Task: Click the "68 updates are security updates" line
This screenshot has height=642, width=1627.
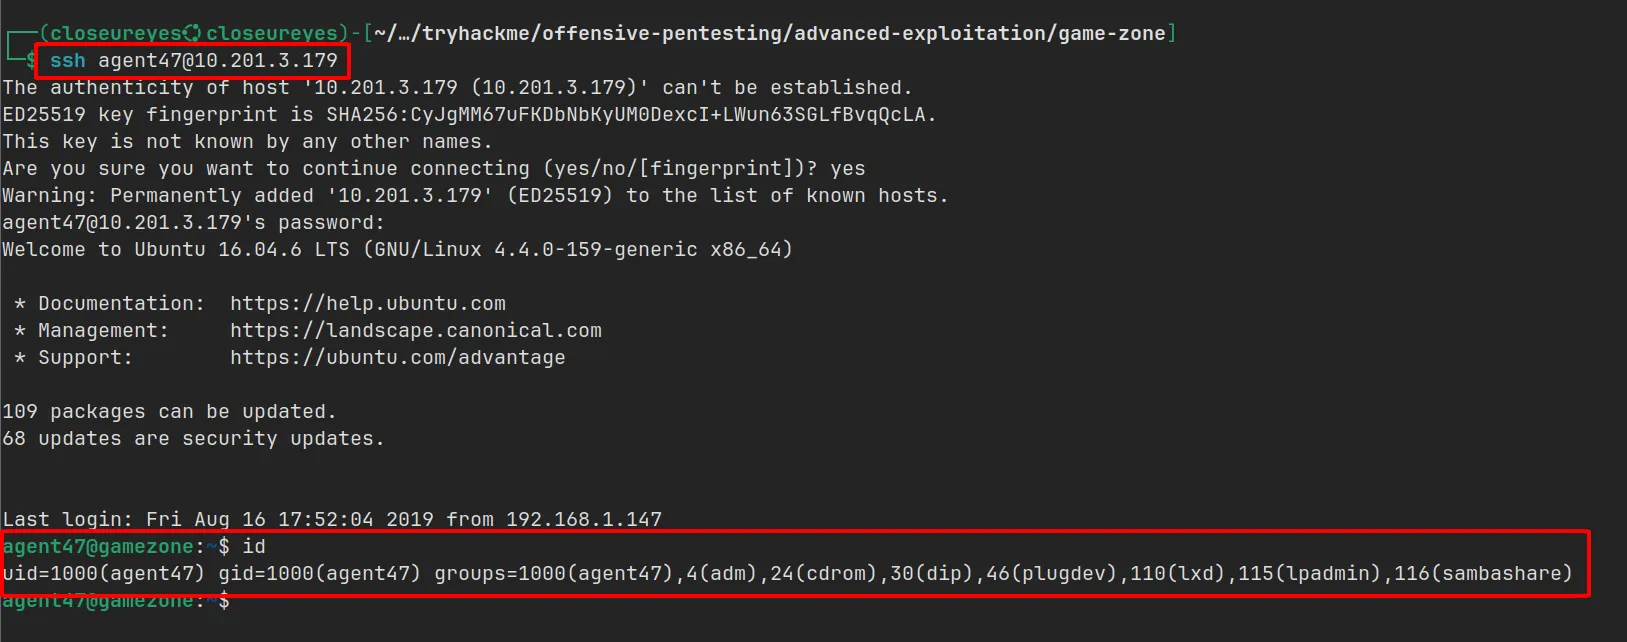Action: [193, 439]
